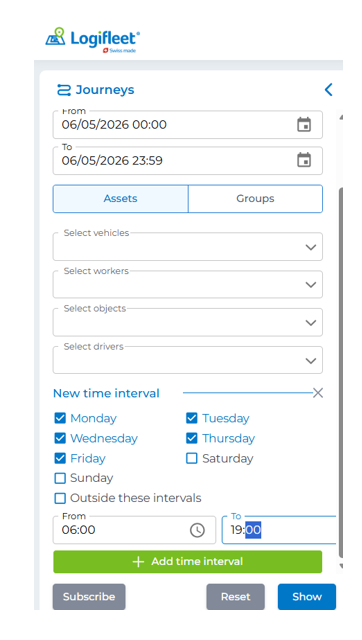Click the Subscribe button
362x640 pixels.
(89, 597)
